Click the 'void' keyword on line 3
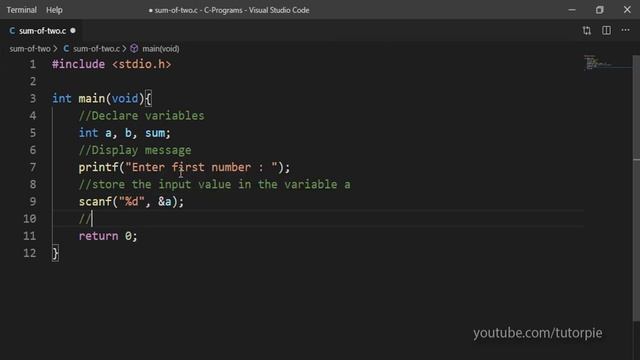The height and width of the screenshot is (360, 640). click(125, 98)
